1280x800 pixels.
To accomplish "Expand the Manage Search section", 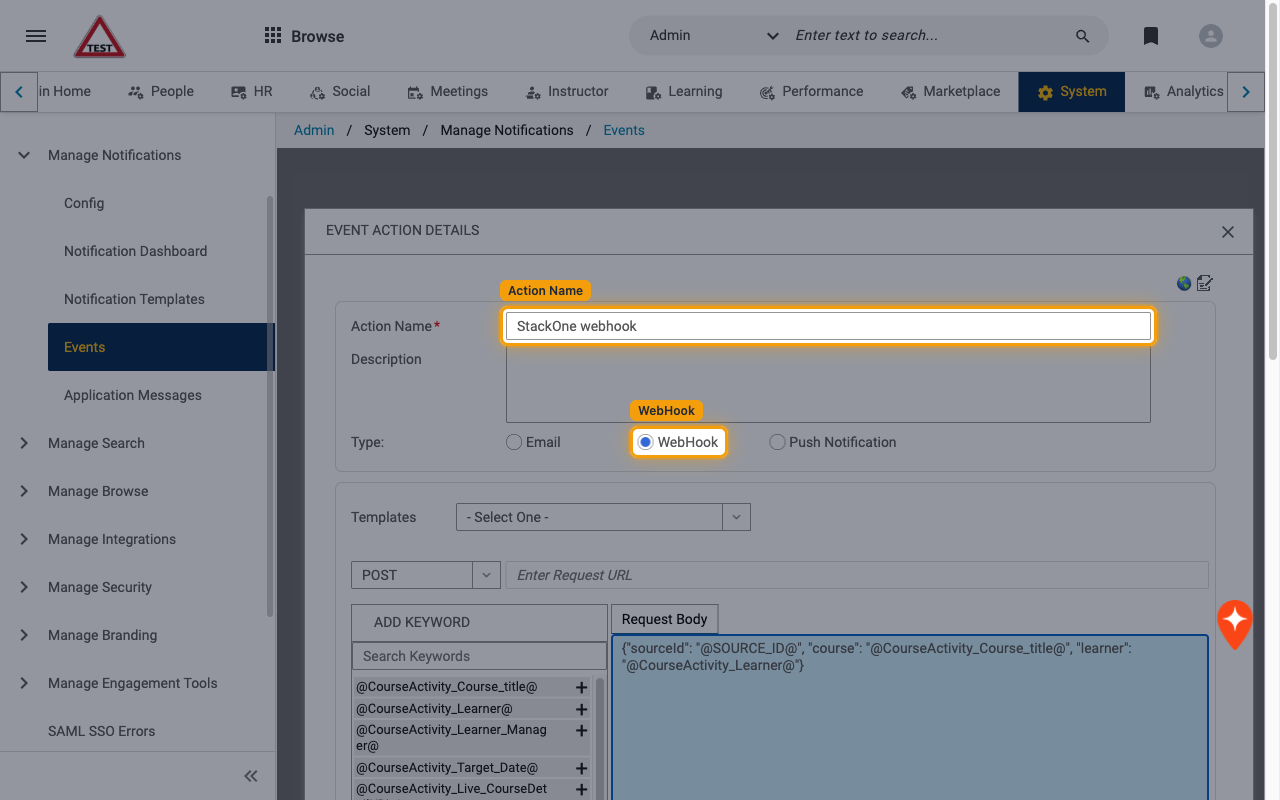I will (x=24, y=443).
